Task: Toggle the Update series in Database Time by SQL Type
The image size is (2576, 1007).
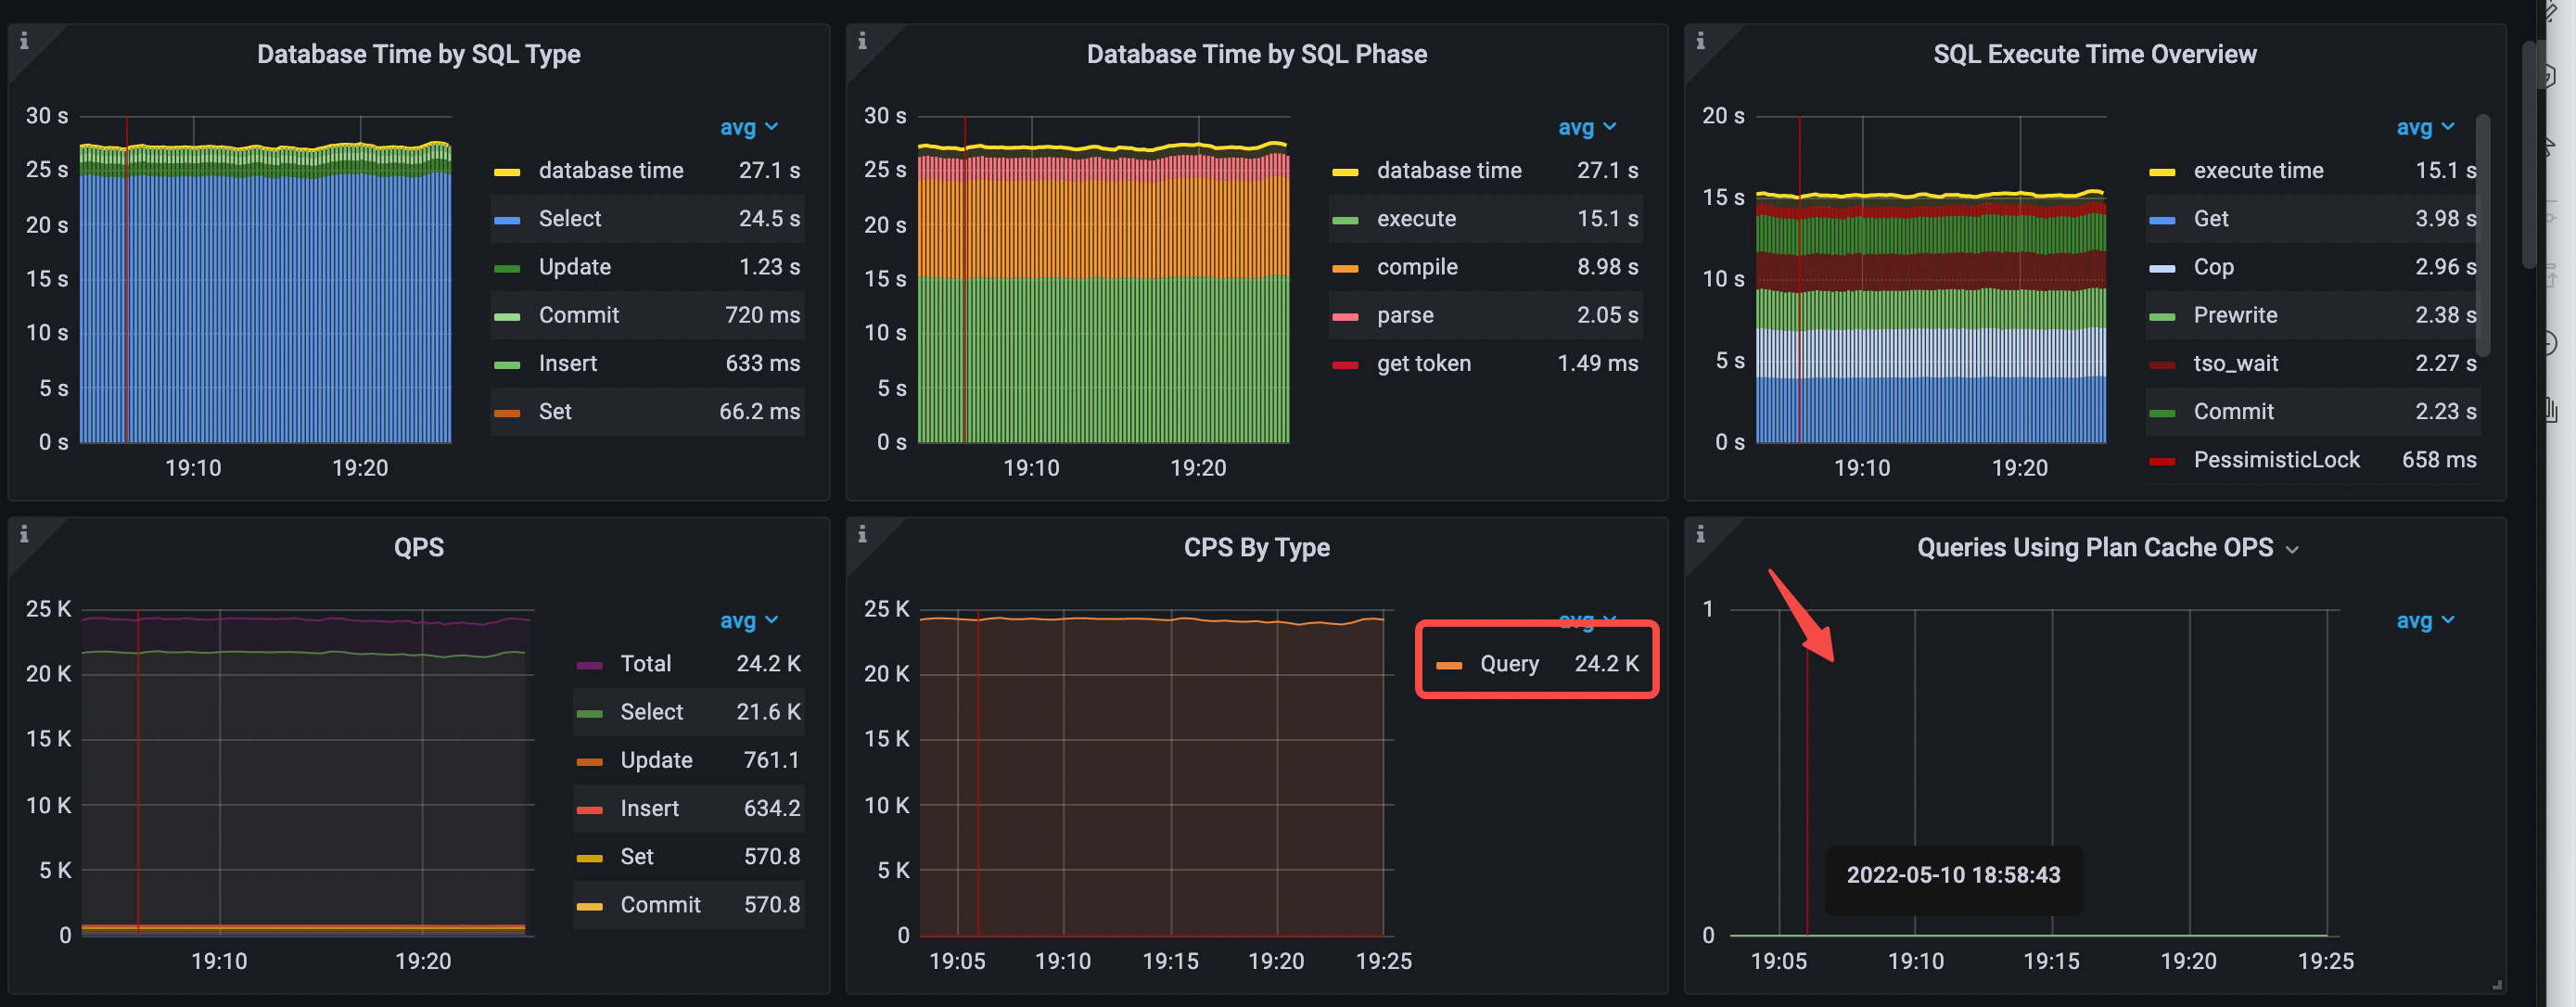Action: pyautogui.click(x=574, y=266)
